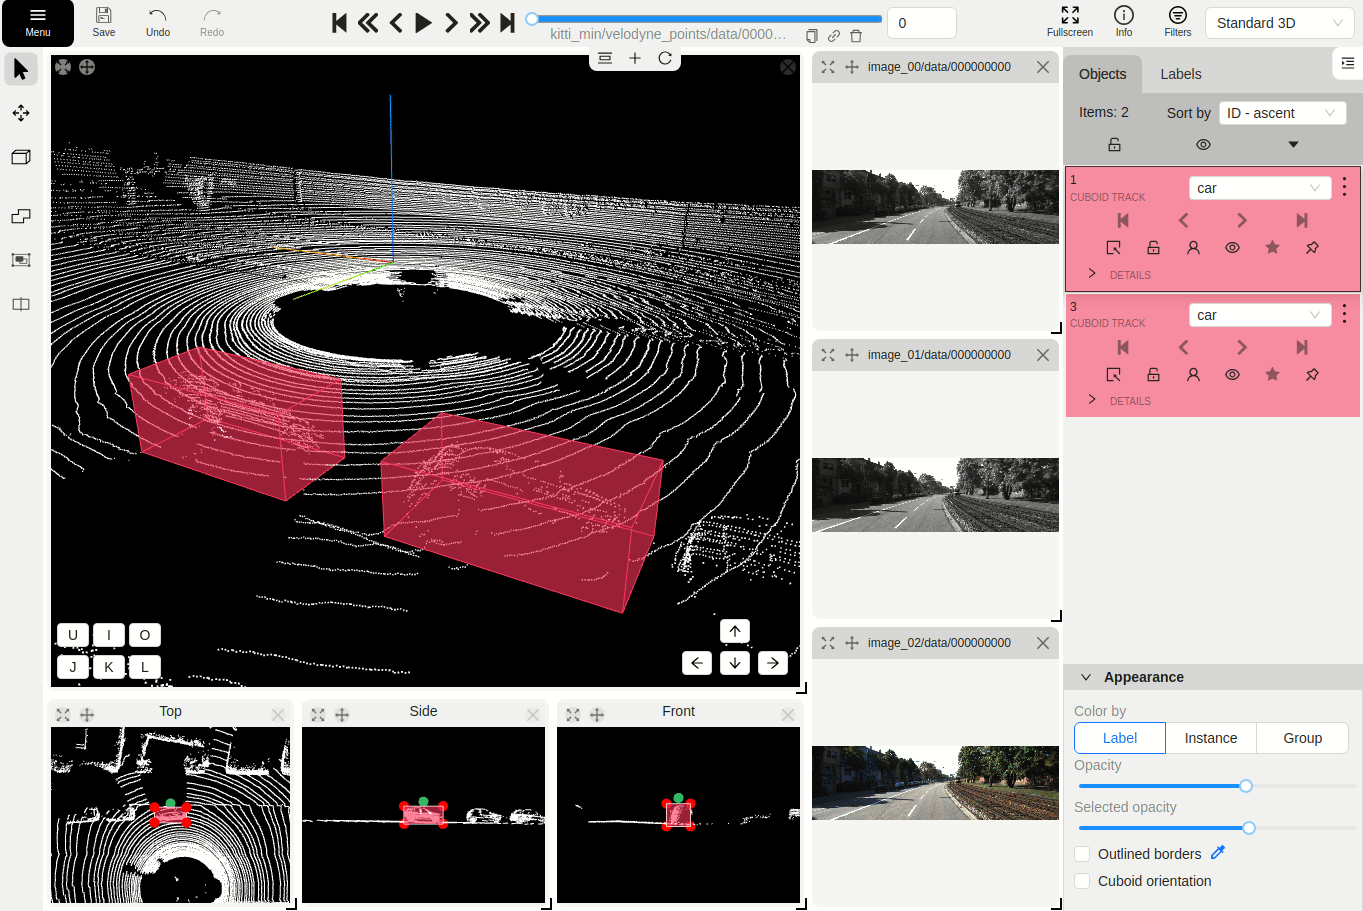Click the Save icon in top toolbar

coord(104,22)
